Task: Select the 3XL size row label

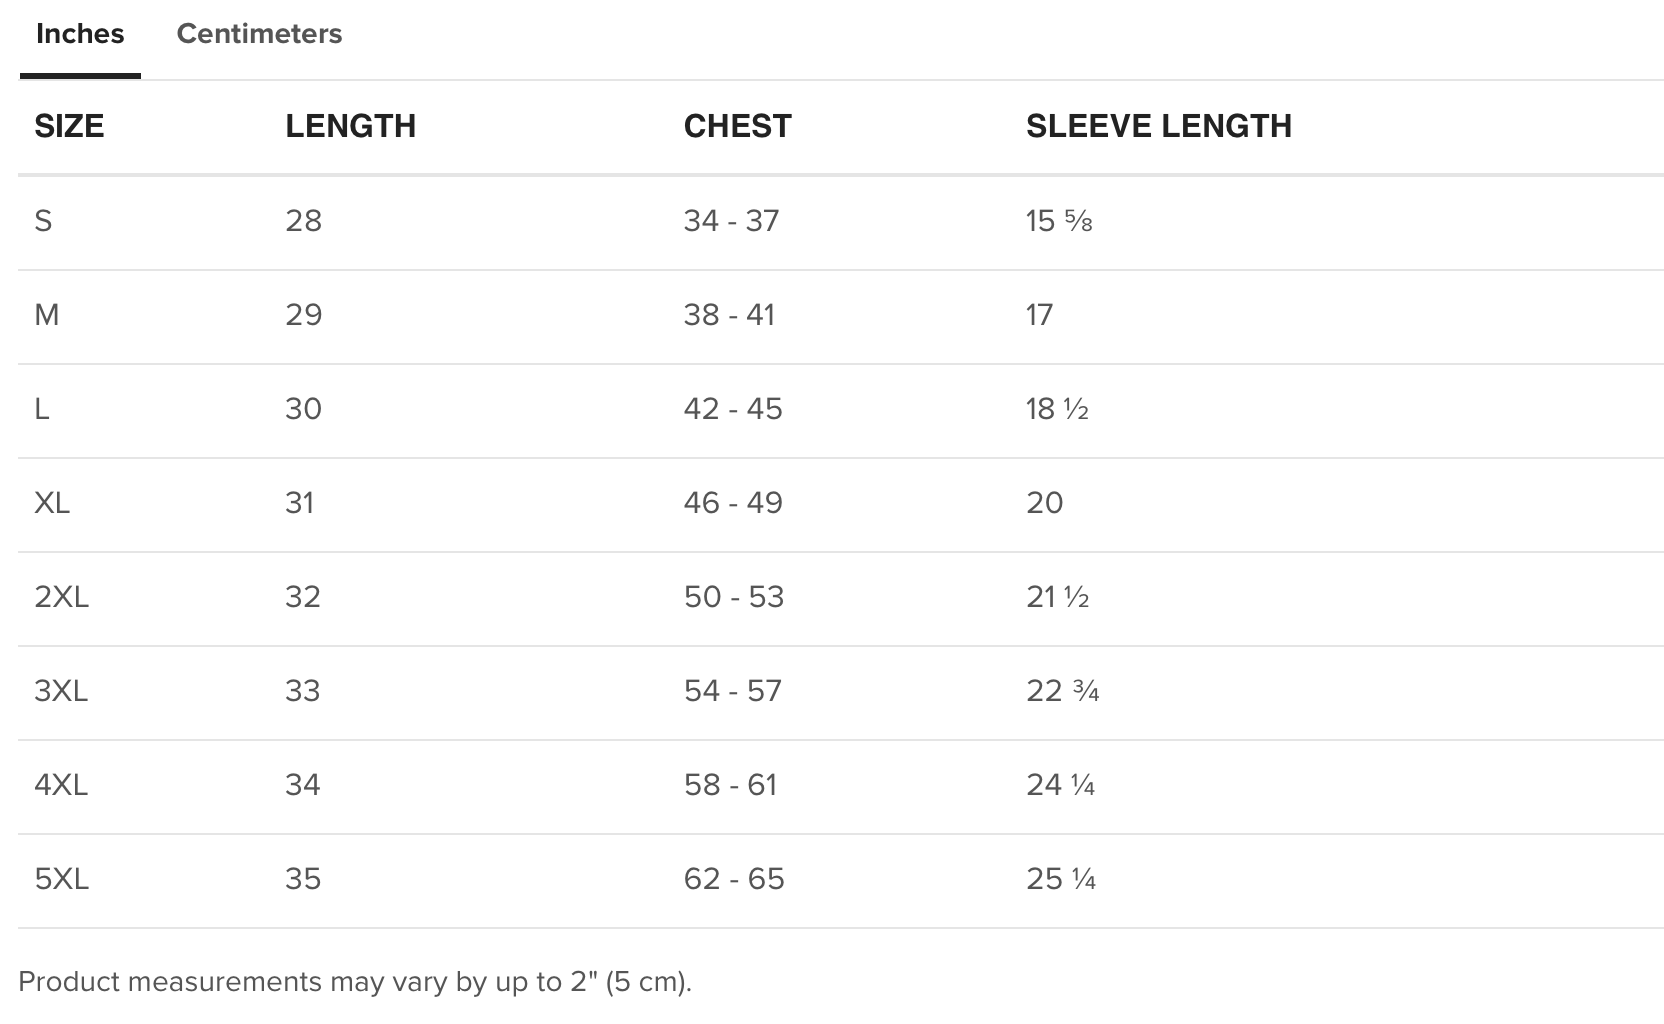Action: coord(61,691)
